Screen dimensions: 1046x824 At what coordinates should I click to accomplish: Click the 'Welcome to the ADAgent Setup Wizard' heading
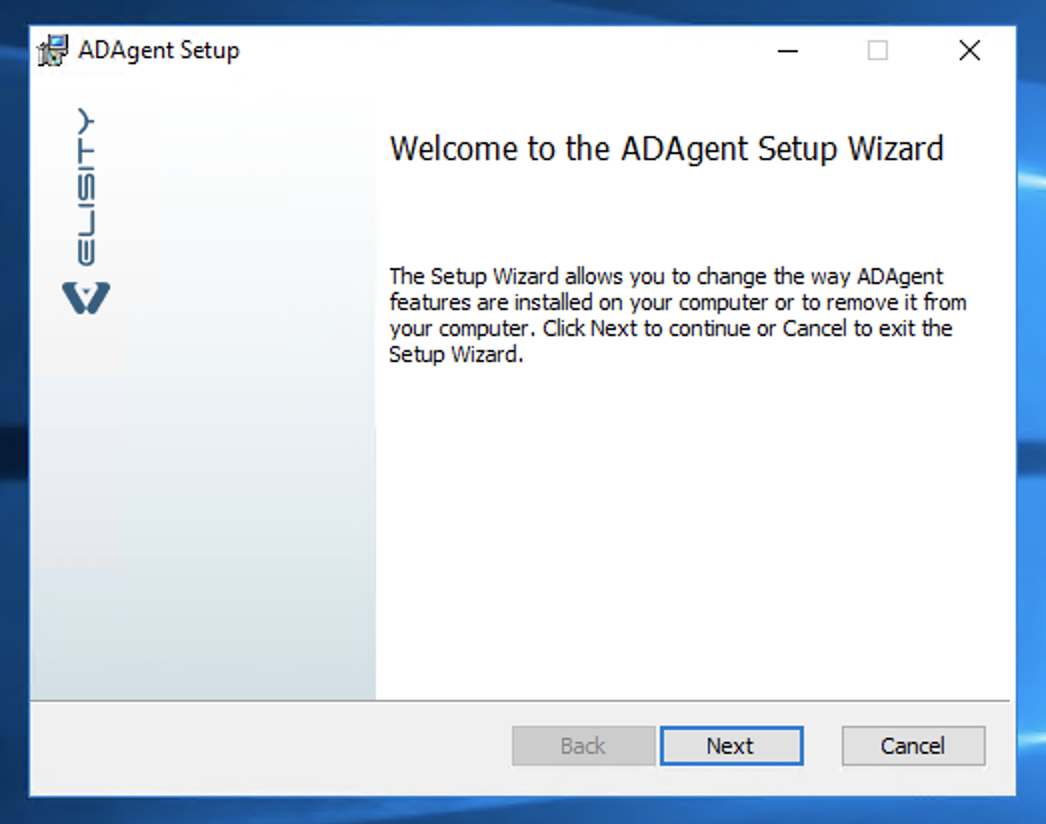pos(666,149)
